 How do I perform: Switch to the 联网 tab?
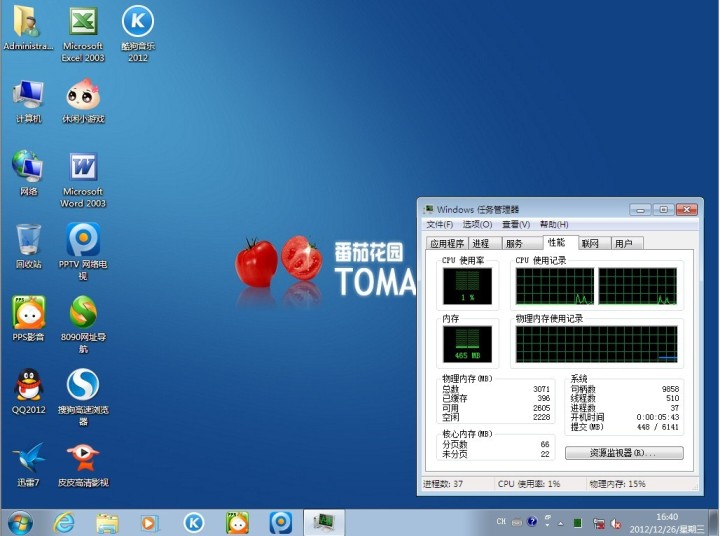tap(590, 243)
